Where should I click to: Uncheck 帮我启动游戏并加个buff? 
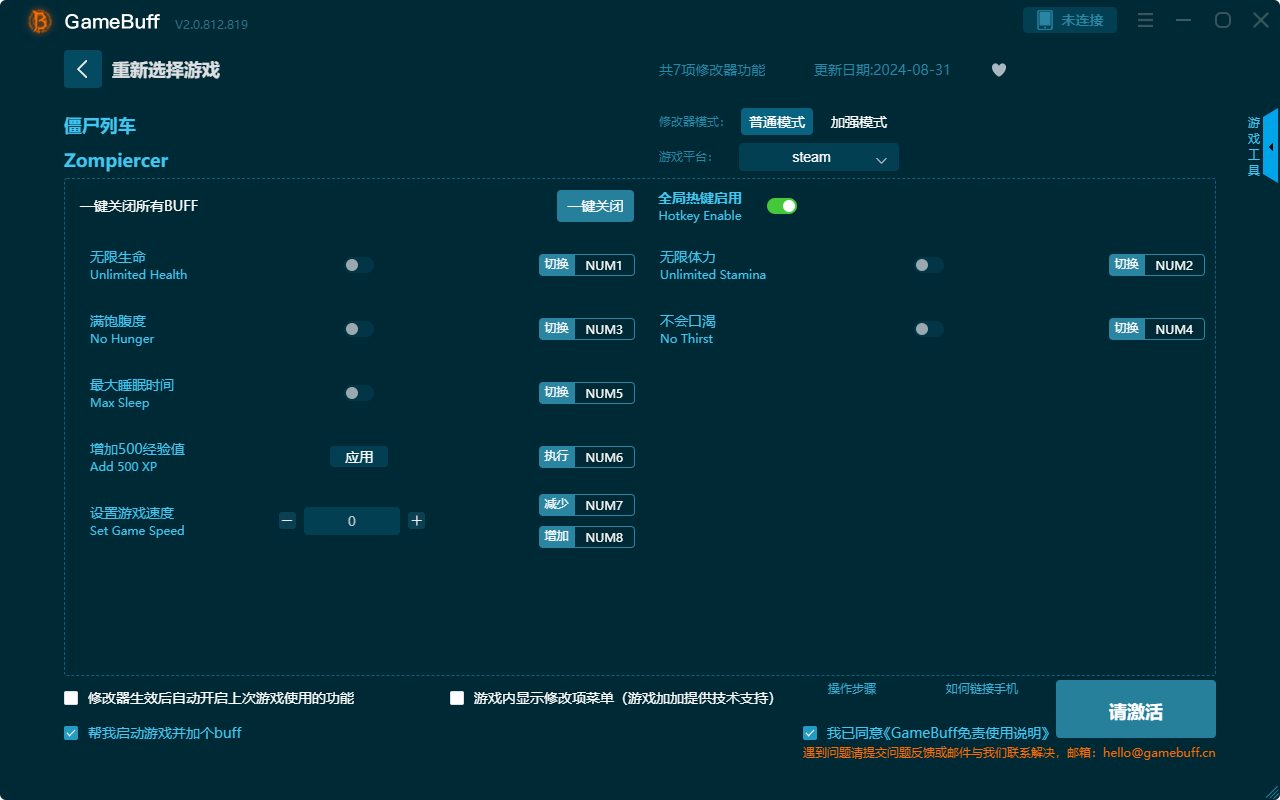(70, 732)
